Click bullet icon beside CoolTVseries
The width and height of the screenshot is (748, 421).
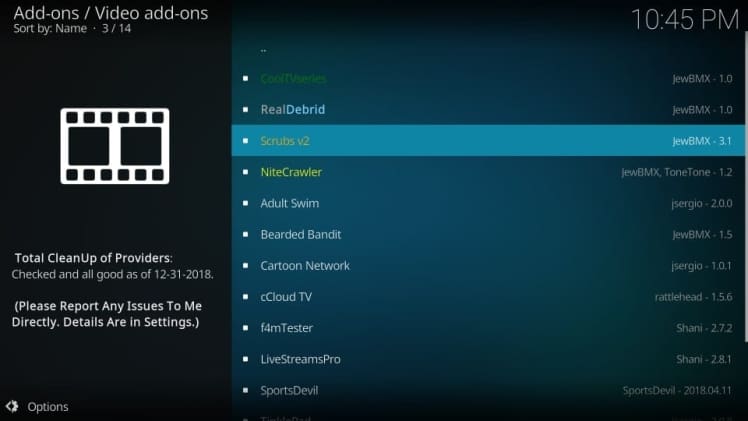coord(246,78)
